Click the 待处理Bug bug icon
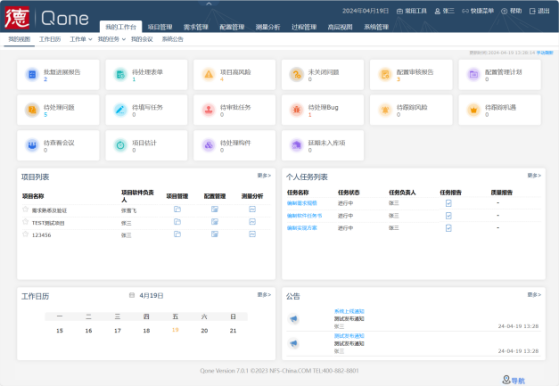Image resolution: width=559 pixels, height=386 pixels. pyautogui.click(x=297, y=110)
